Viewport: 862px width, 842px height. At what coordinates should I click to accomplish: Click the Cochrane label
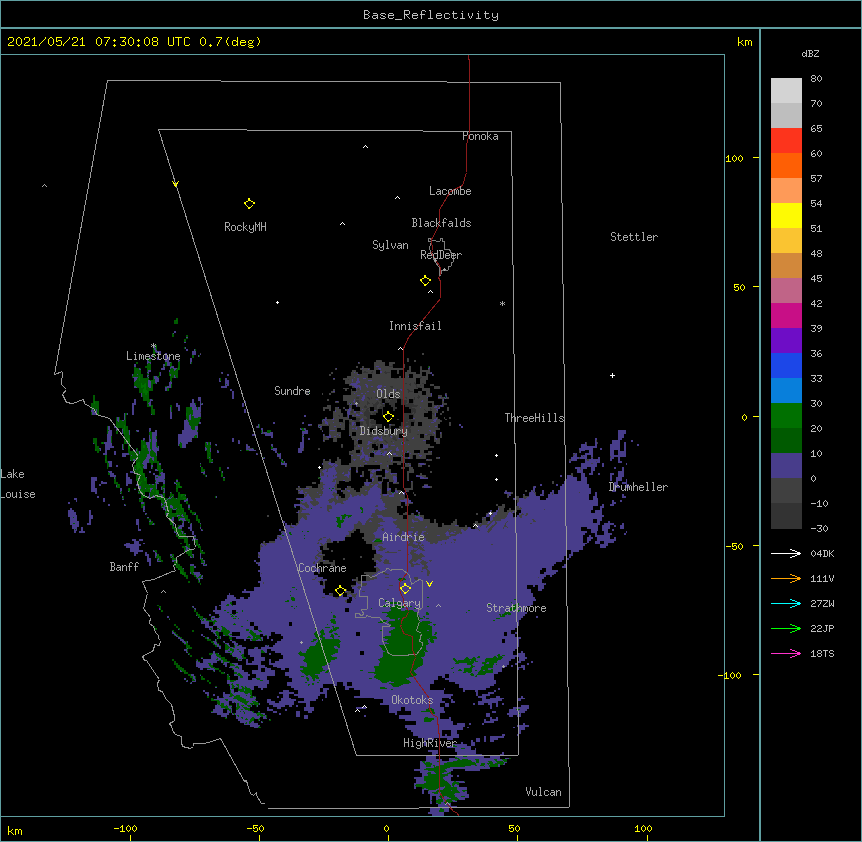[x=322, y=568]
